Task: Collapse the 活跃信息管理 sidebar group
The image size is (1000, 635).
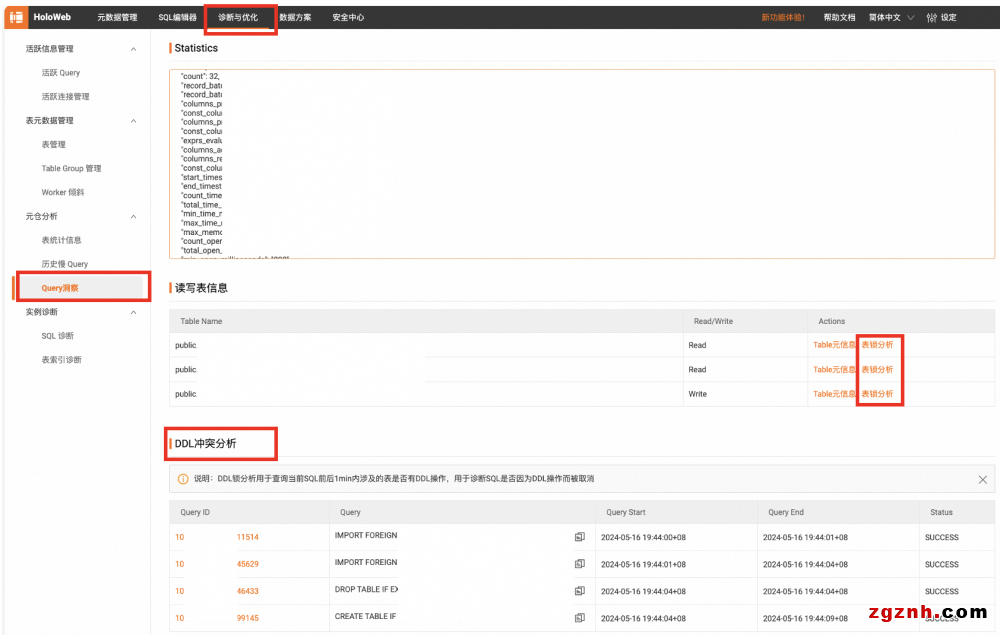Action: [x=134, y=49]
